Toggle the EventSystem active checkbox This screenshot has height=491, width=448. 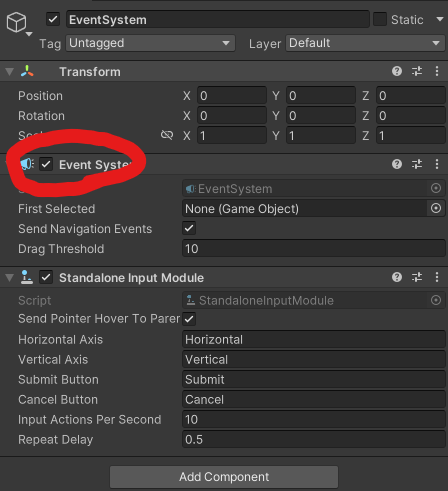(53, 19)
